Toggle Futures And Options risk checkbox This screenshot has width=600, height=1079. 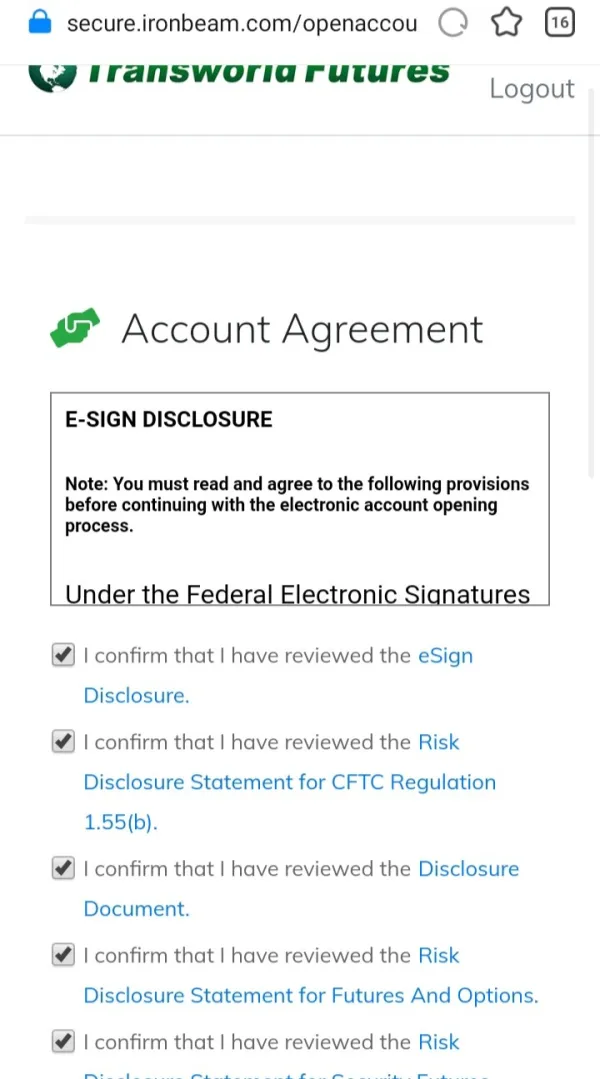[x=63, y=955]
